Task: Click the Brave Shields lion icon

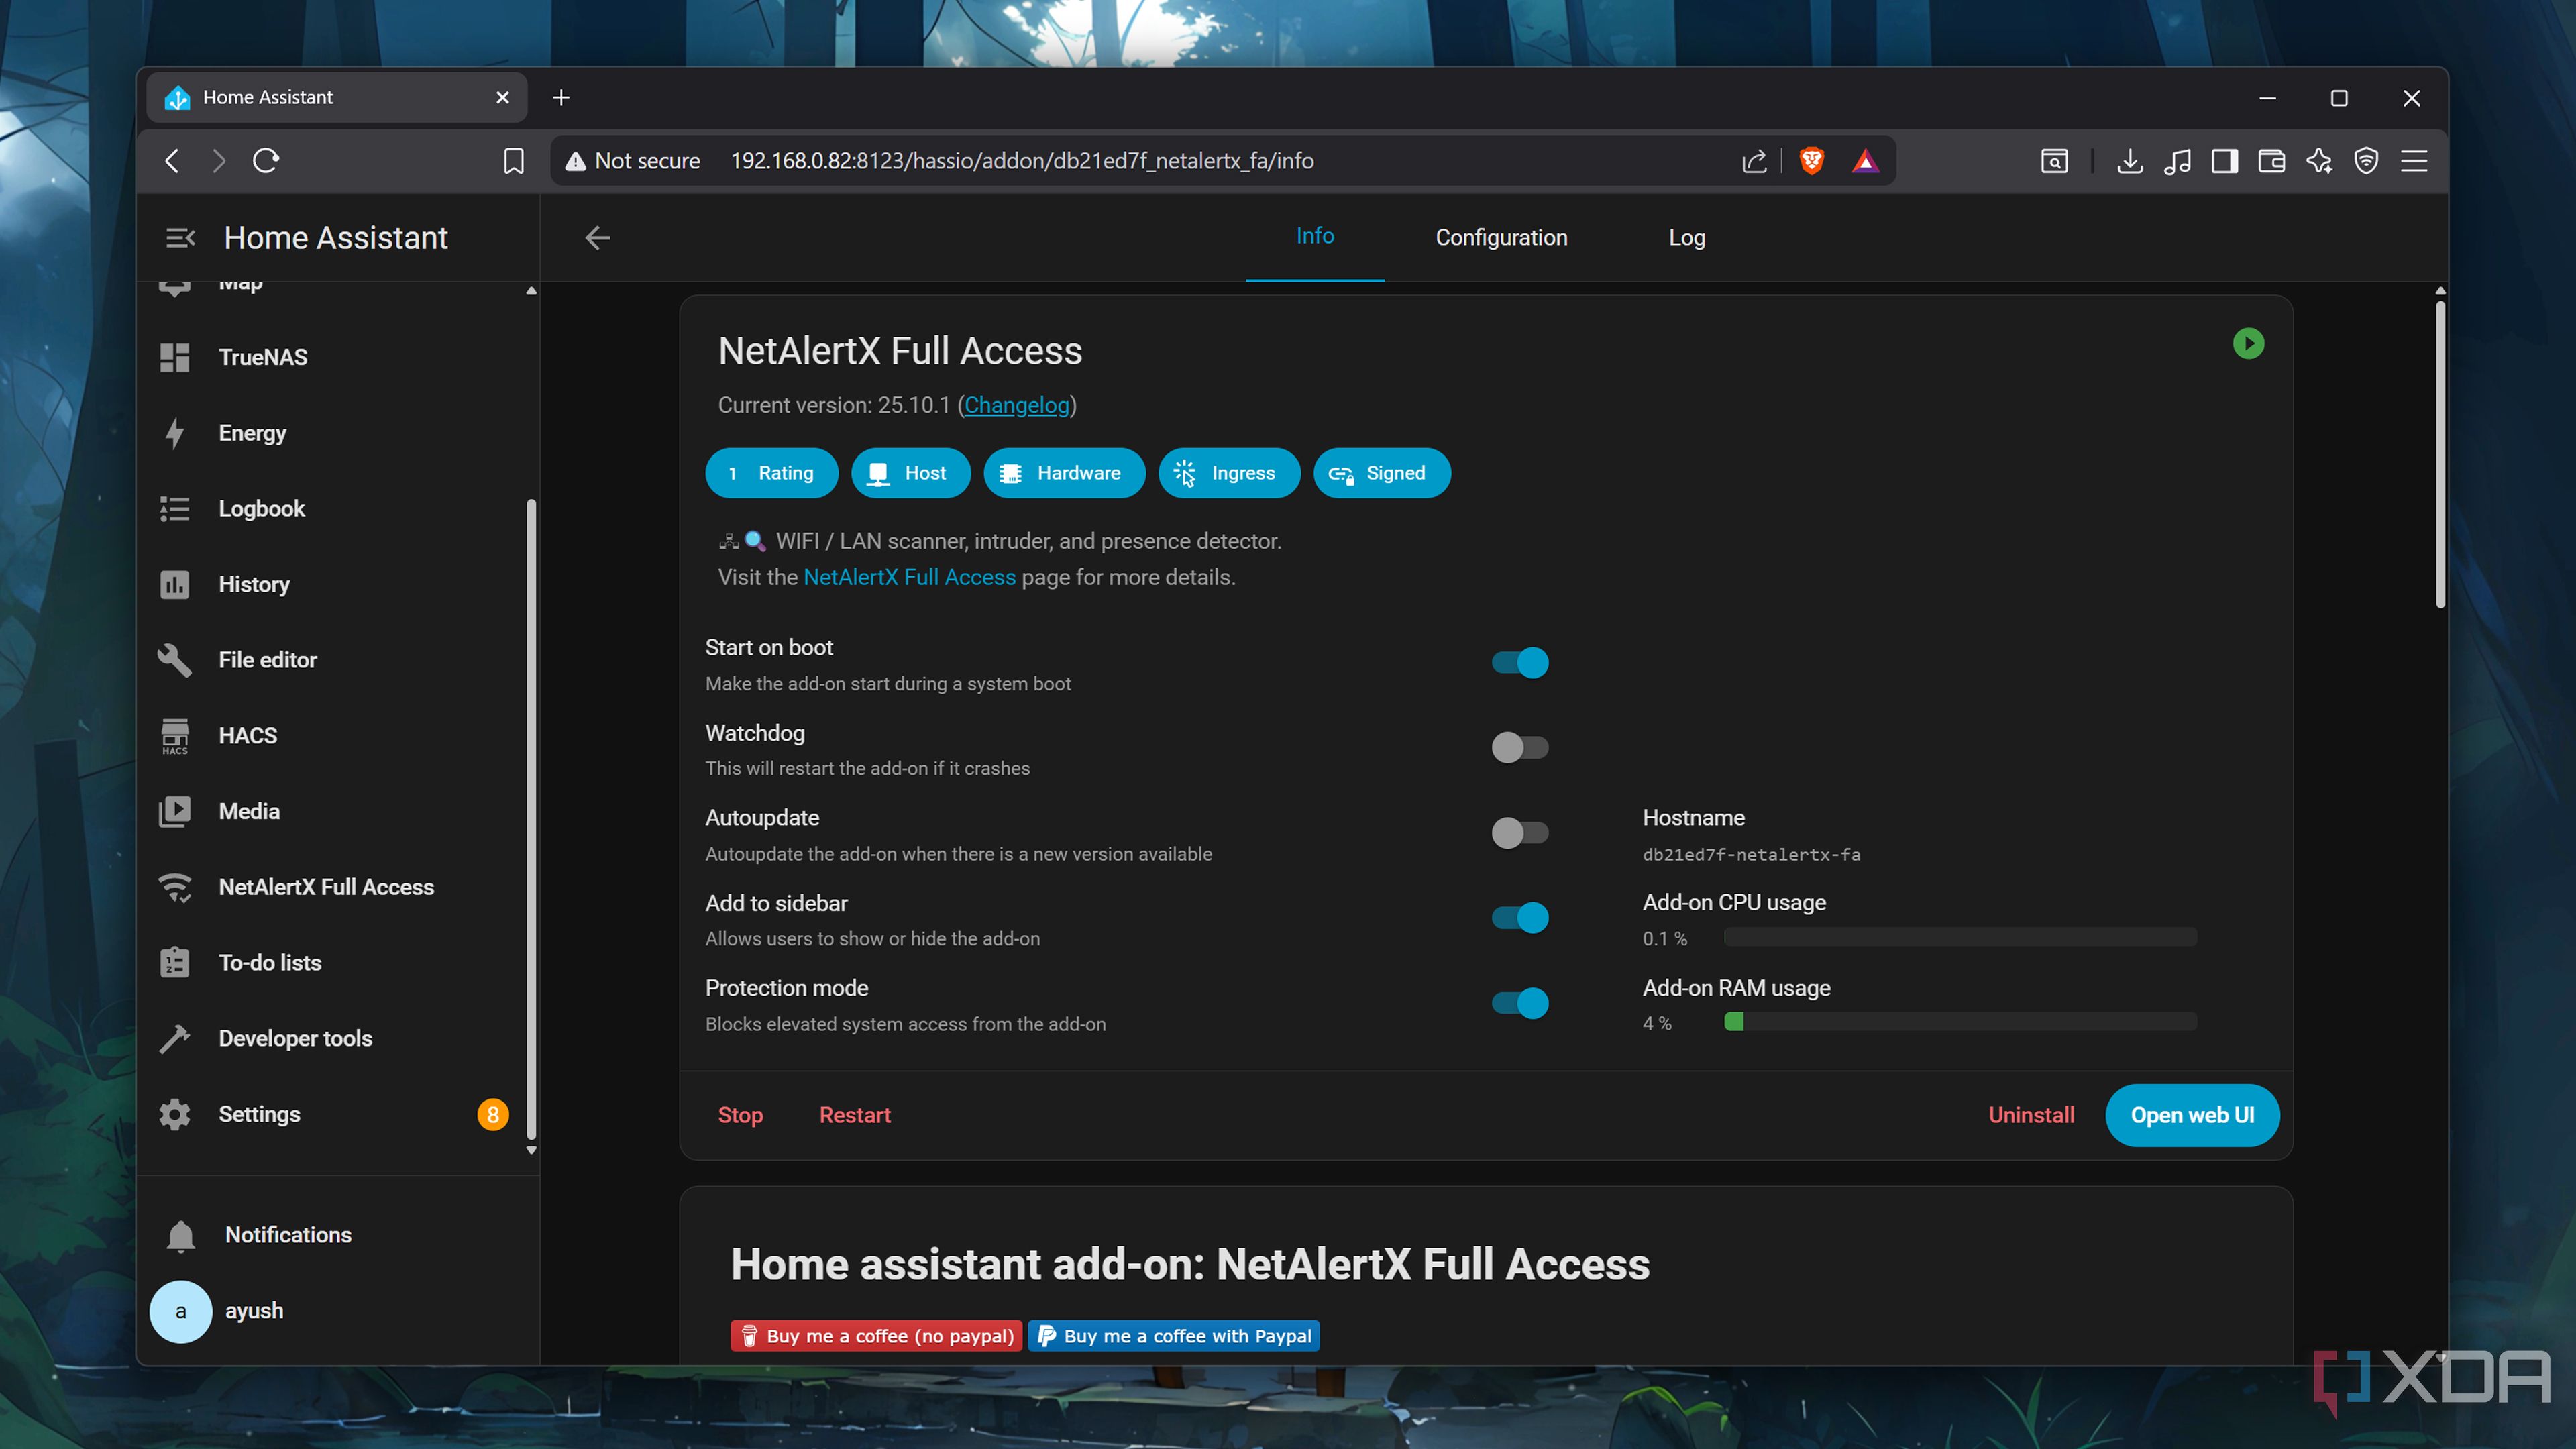Action: click(1811, 161)
